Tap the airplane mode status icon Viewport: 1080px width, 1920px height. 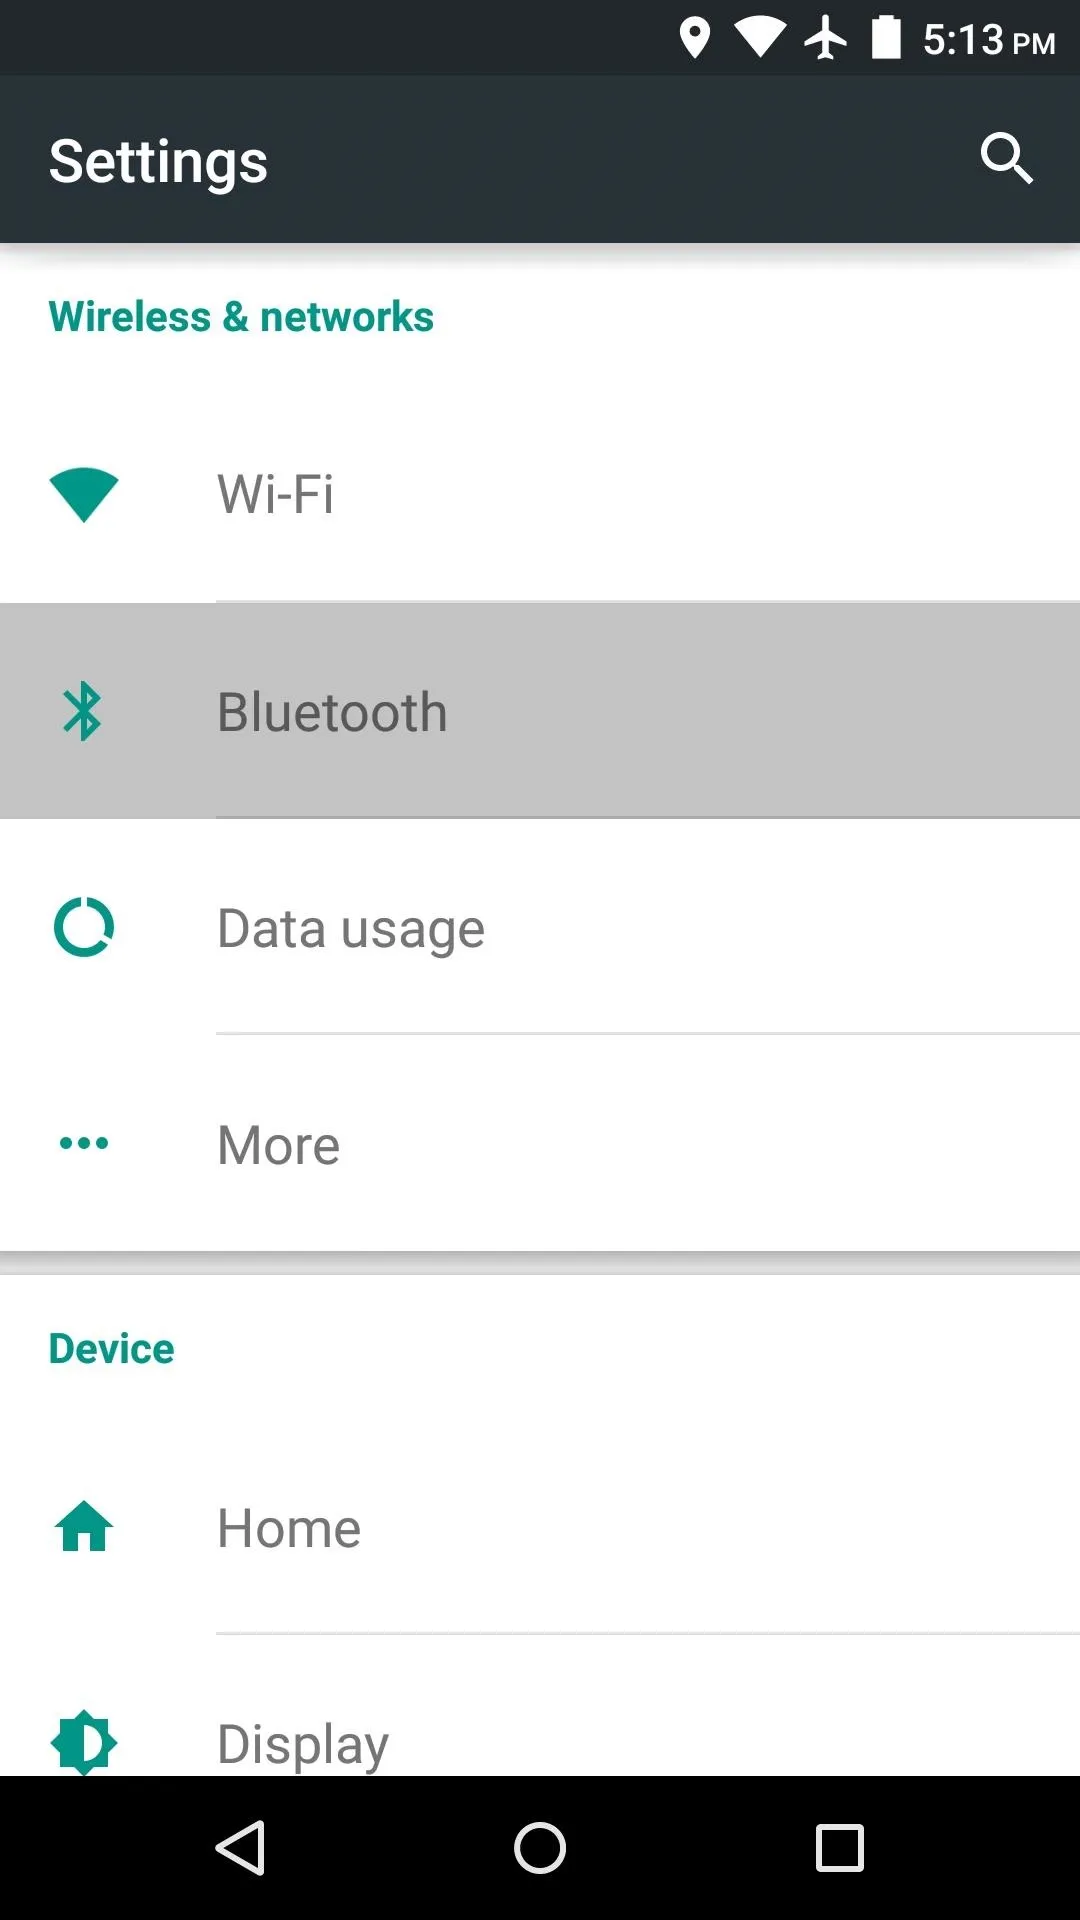(x=825, y=39)
